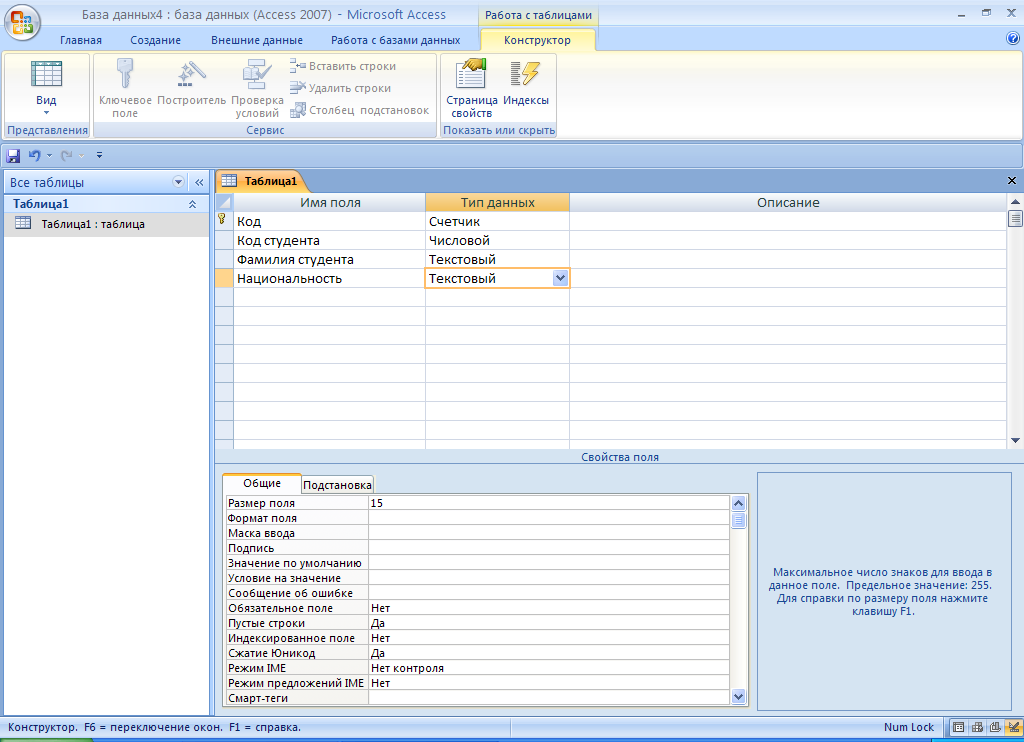The width and height of the screenshot is (1024, 742).
Task: Select the Фамилия студента field name
Action: pyautogui.click(x=330, y=259)
